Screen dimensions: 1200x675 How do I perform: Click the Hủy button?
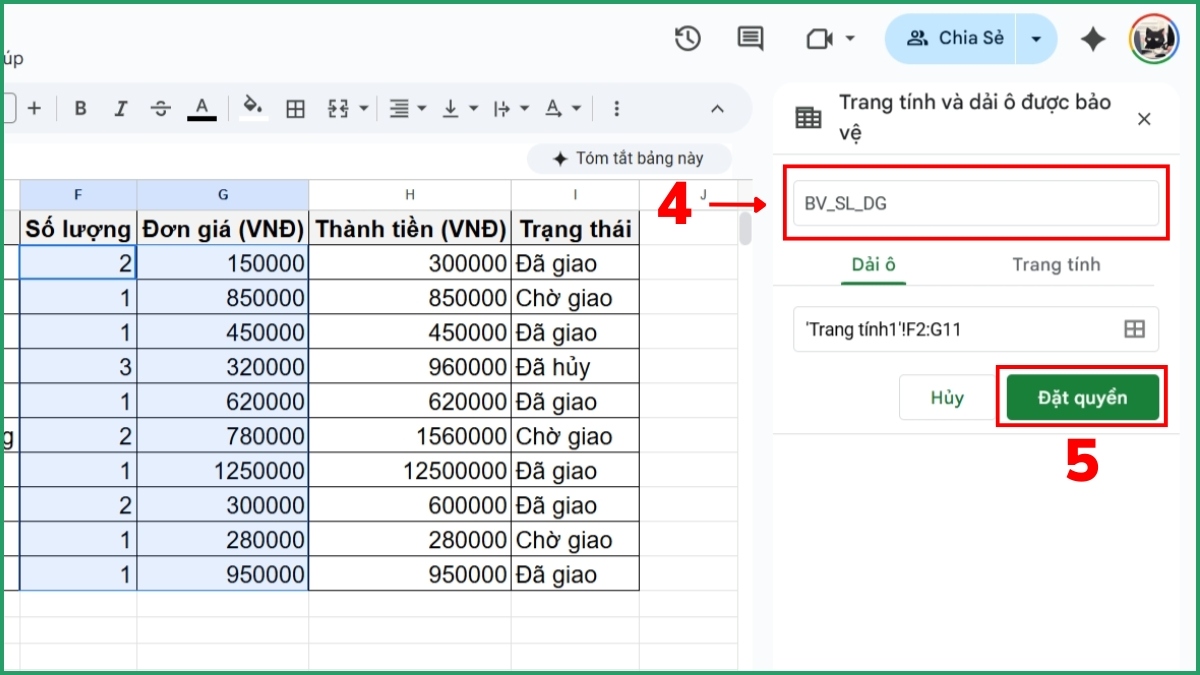[946, 397]
